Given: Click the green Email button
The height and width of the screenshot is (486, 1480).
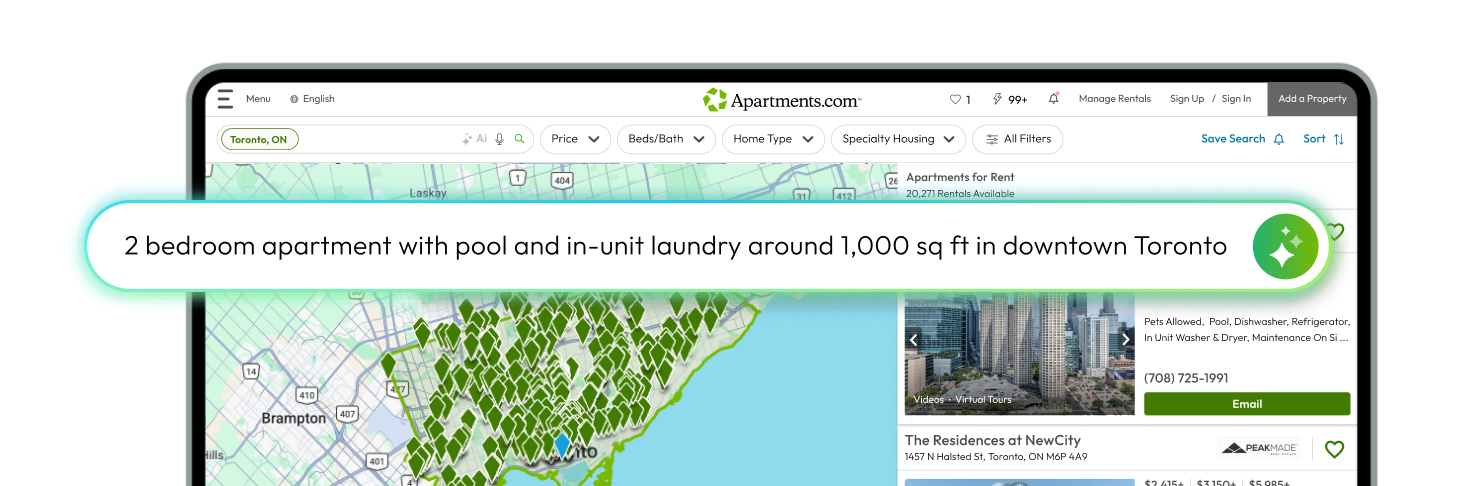Looking at the screenshot, I should [1247, 404].
